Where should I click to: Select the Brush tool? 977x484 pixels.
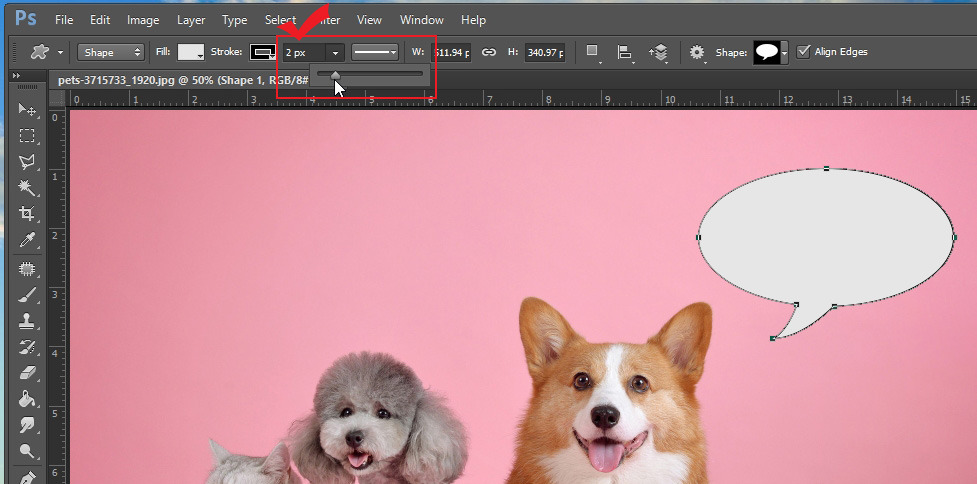(x=26, y=295)
